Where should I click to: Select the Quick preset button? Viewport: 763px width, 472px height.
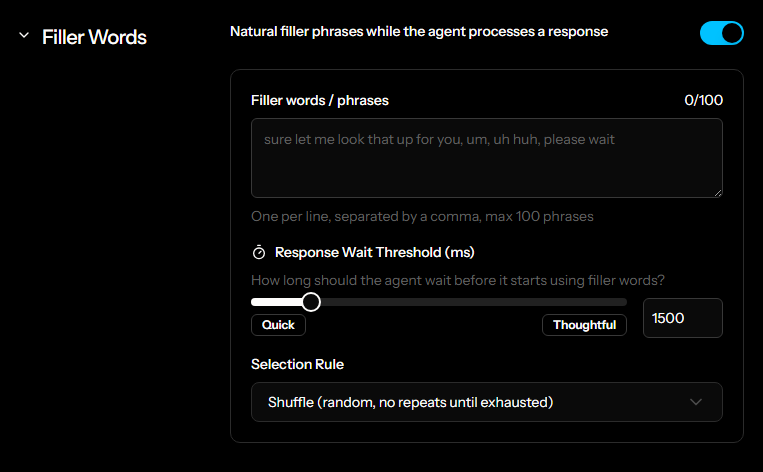278,325
